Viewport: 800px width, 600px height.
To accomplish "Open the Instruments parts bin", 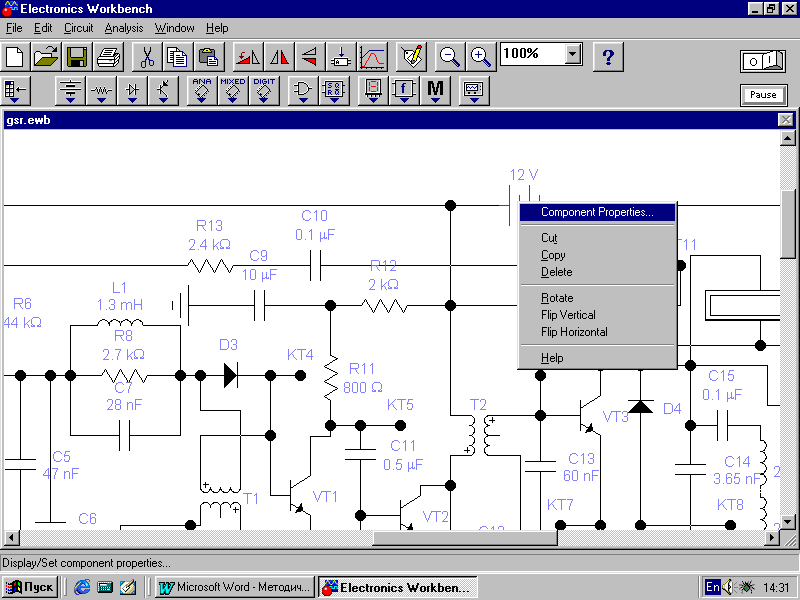I will tap(473, 91).
